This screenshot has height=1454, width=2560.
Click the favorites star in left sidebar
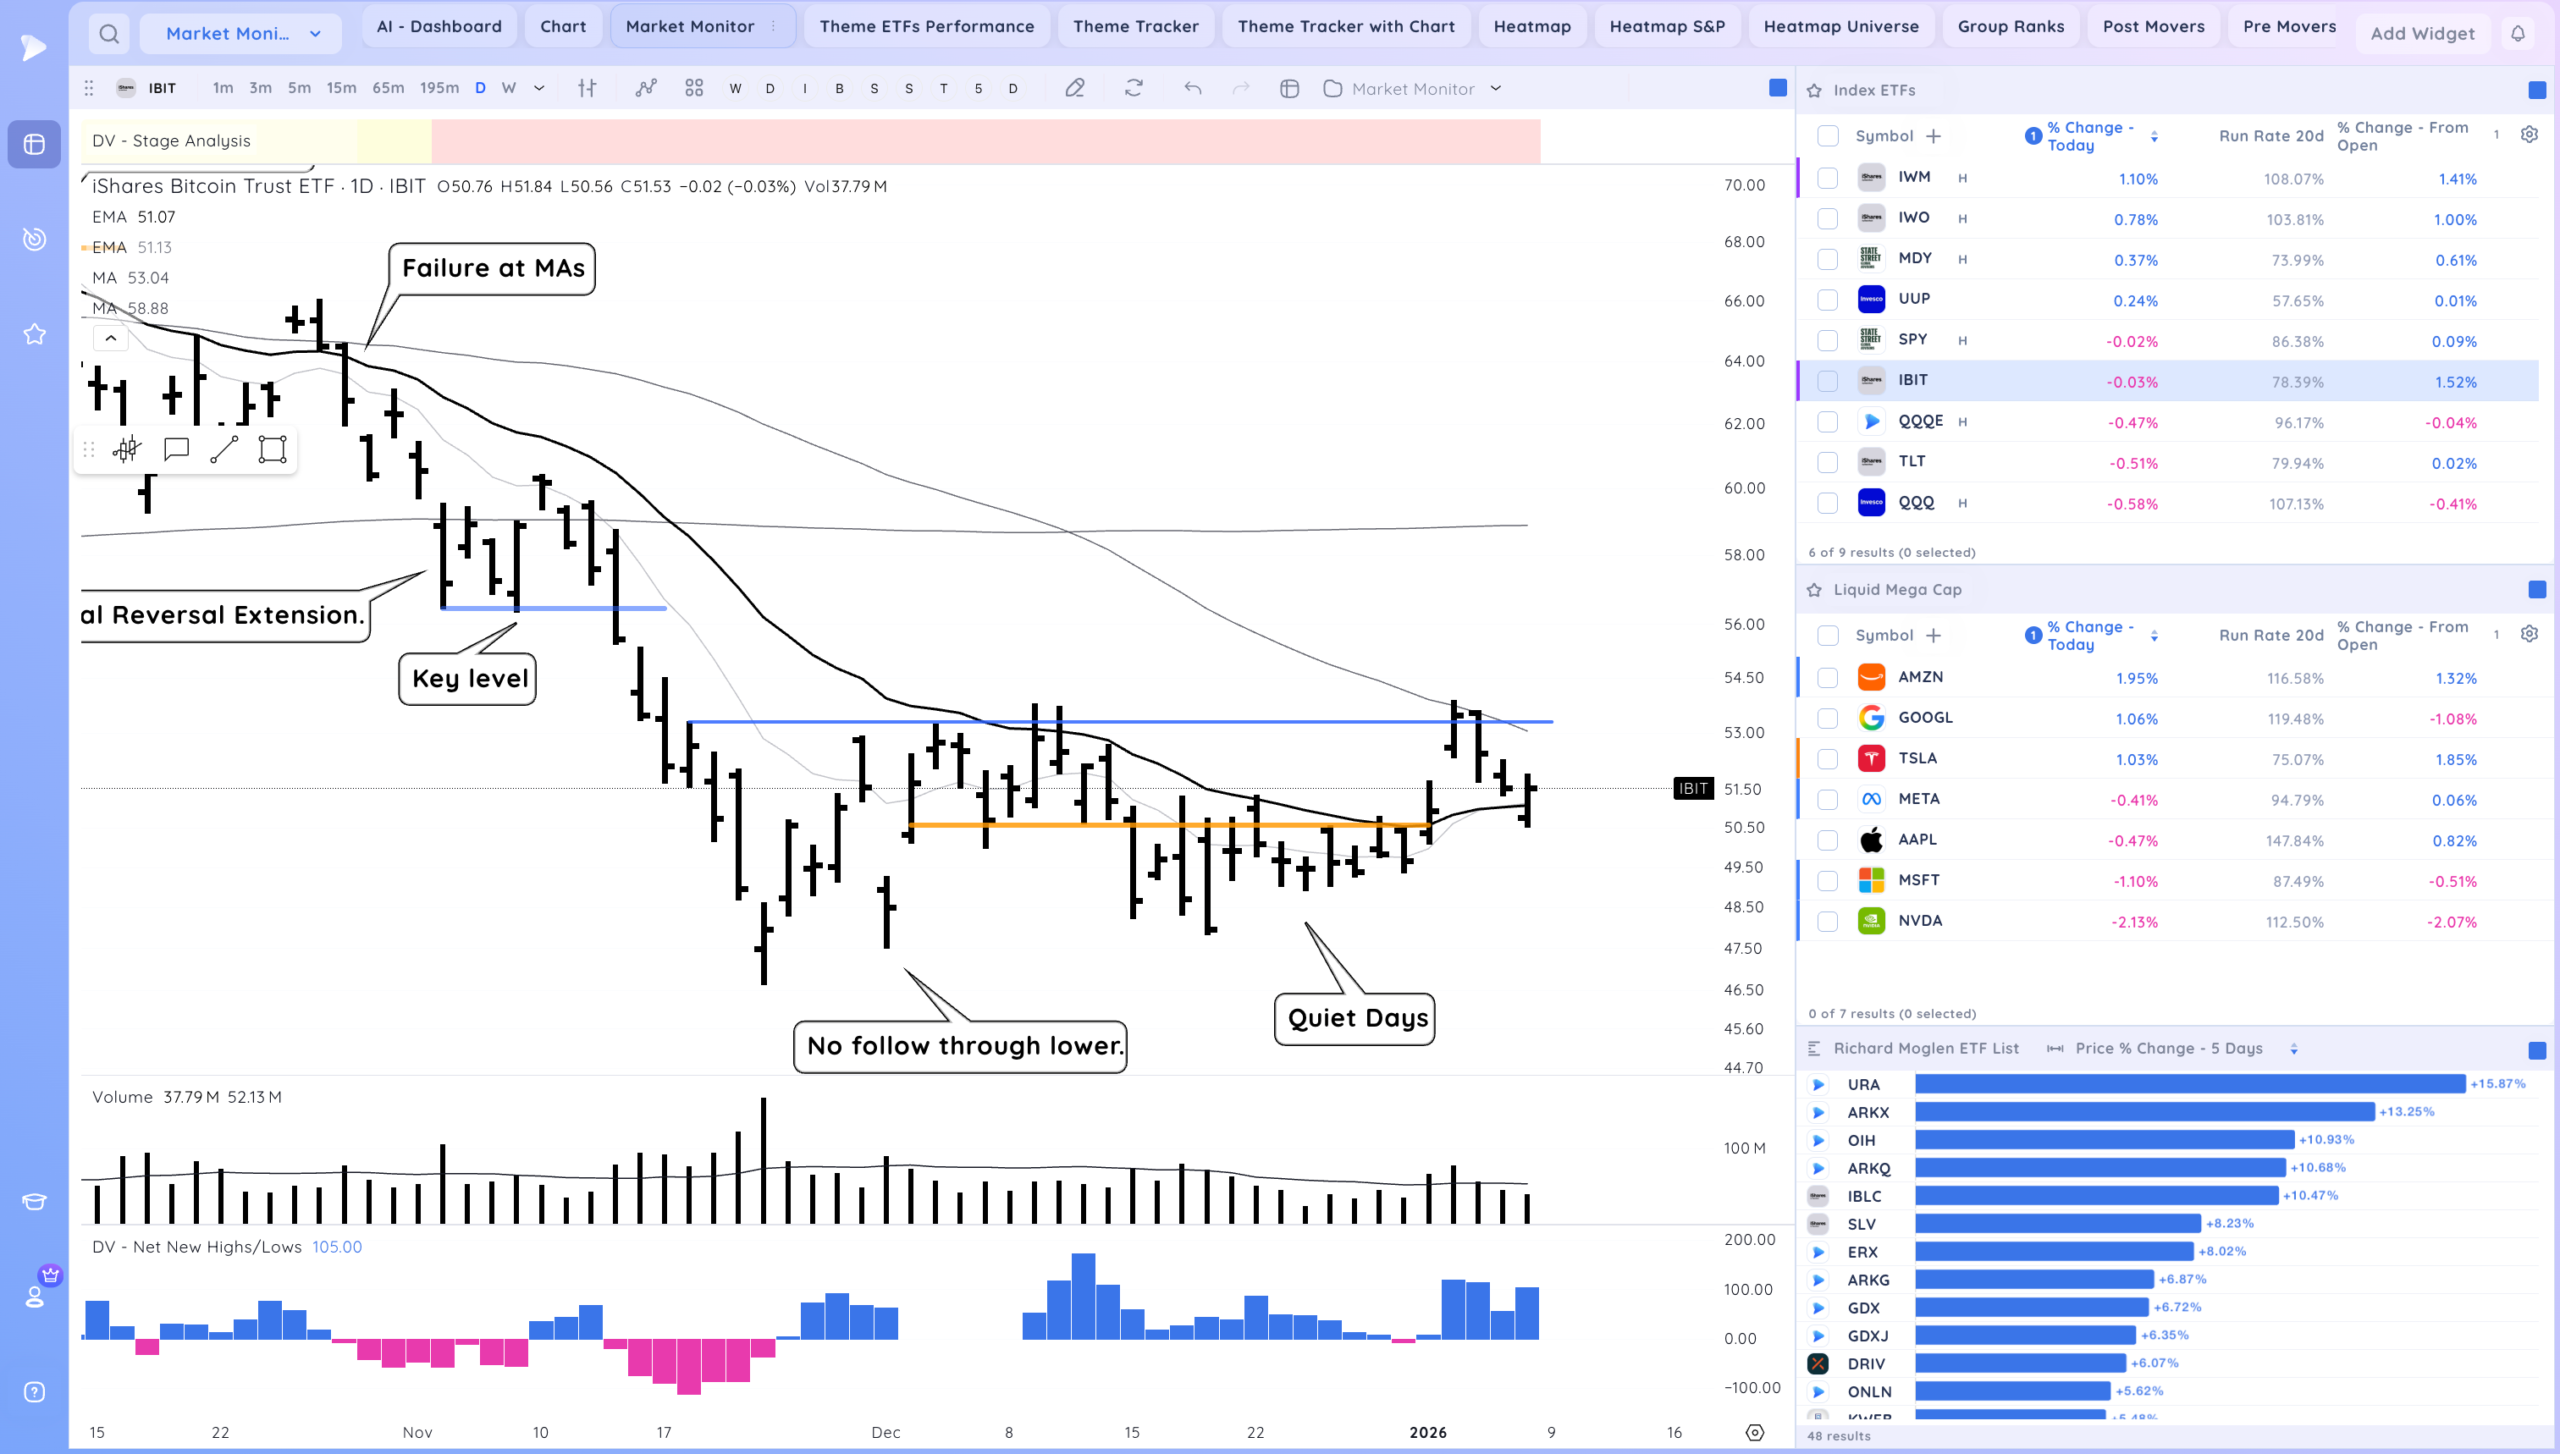tap(34, 334)
